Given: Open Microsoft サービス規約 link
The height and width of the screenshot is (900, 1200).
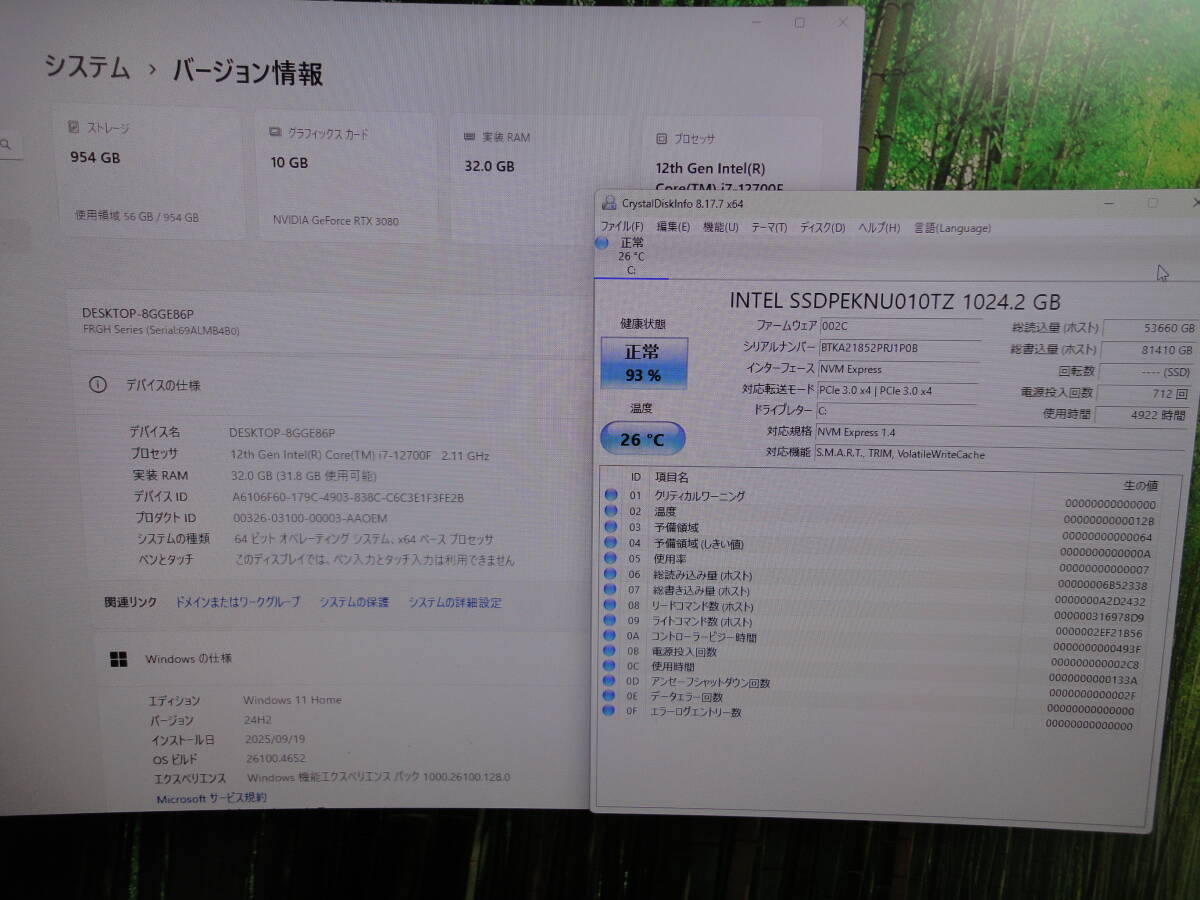Looking at the screenshot, I should [x=212, y=798].
